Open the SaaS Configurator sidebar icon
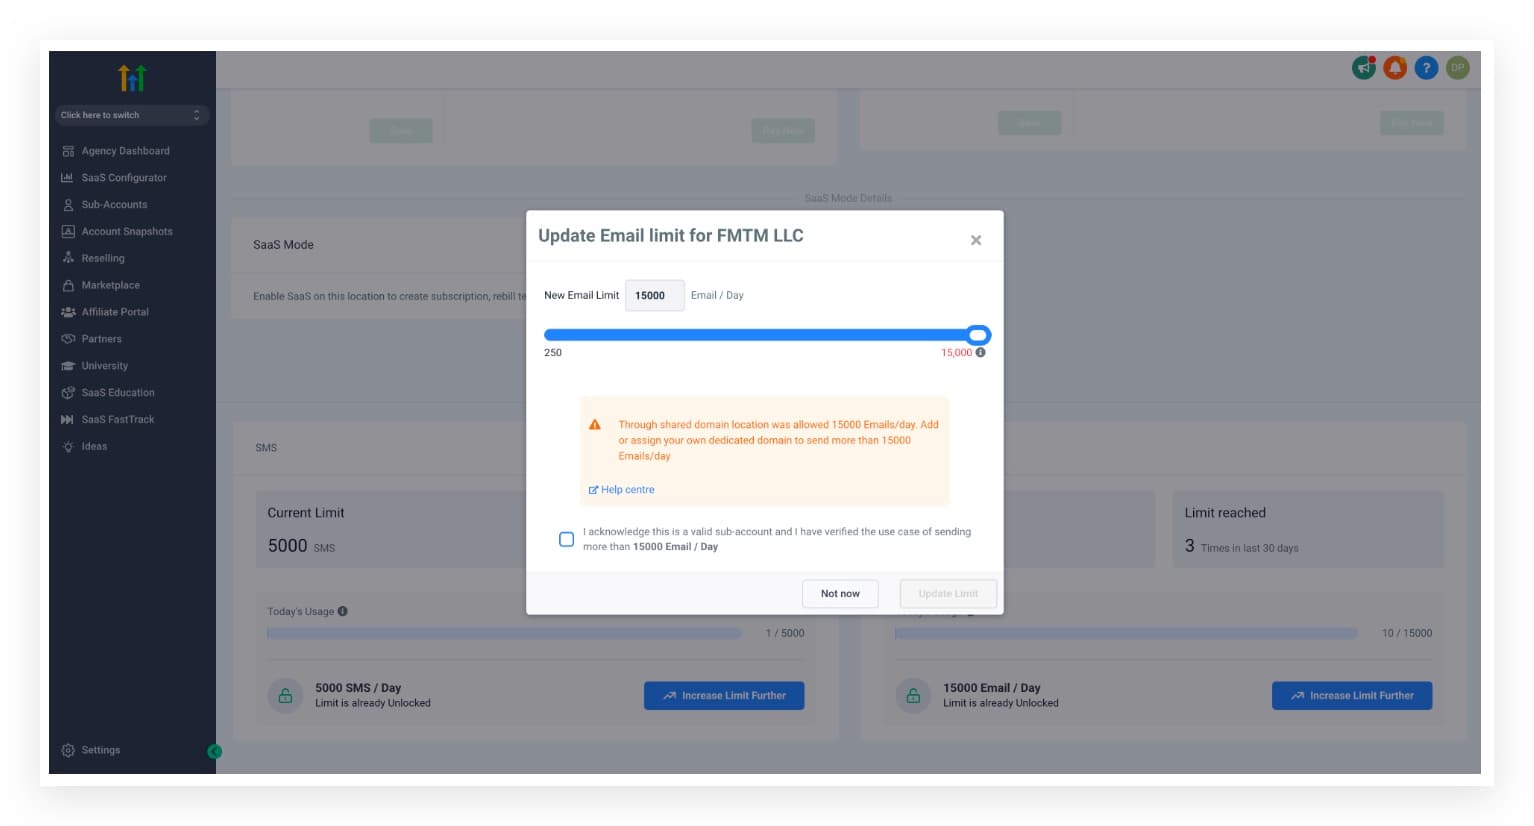Viewport: 1534px width, 826px height. [x=67, y=177]
